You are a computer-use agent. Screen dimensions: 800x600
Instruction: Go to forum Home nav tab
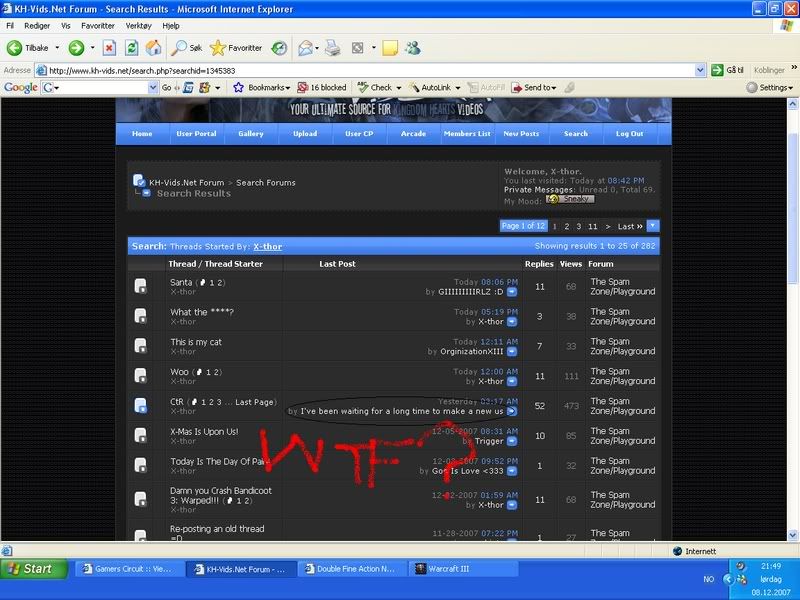tap(142, 134)
